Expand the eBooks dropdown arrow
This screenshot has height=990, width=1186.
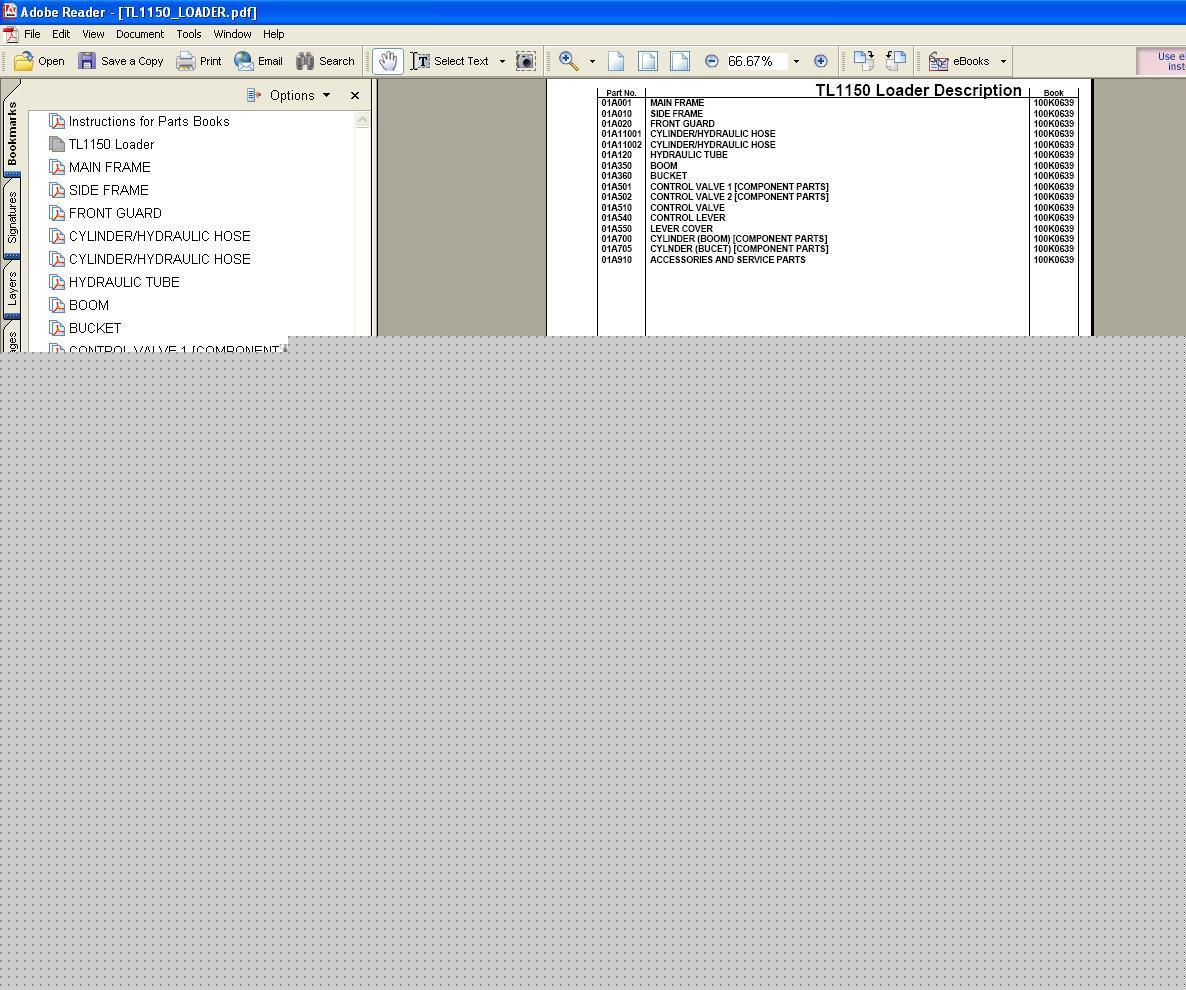coord(1004,61)
